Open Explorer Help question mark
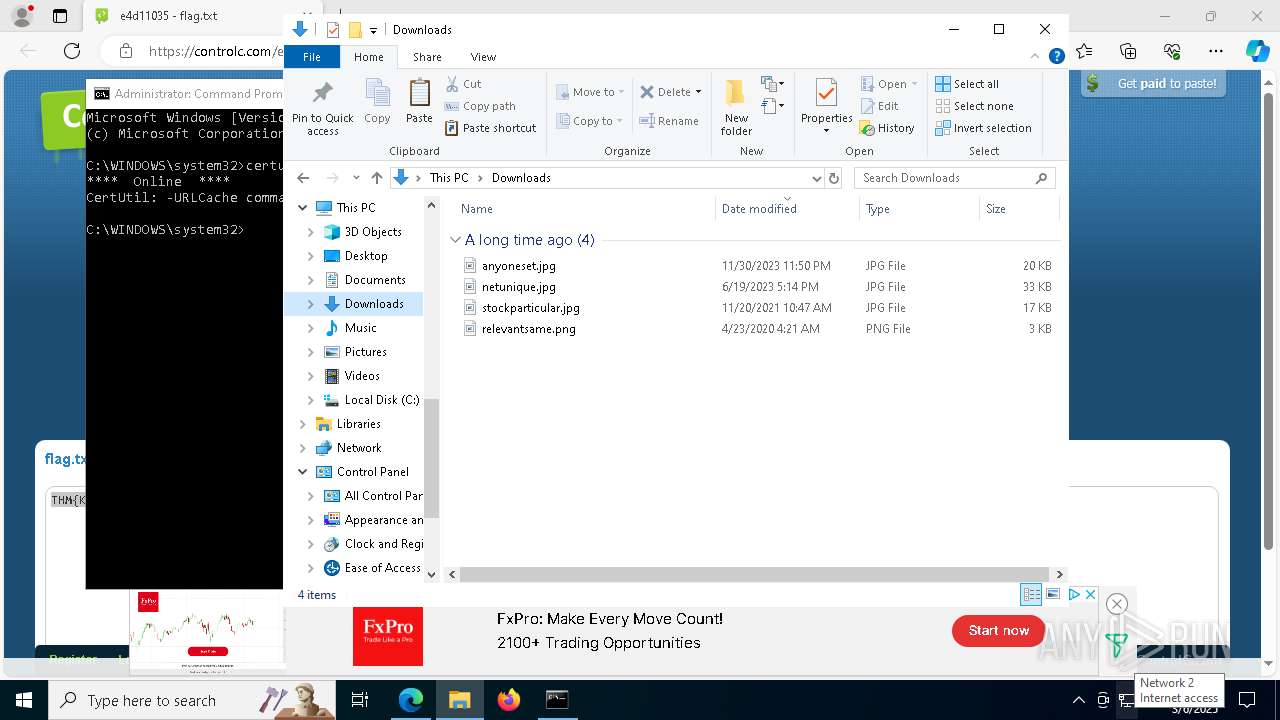 pyautogui.click(x=1056, y=57)
